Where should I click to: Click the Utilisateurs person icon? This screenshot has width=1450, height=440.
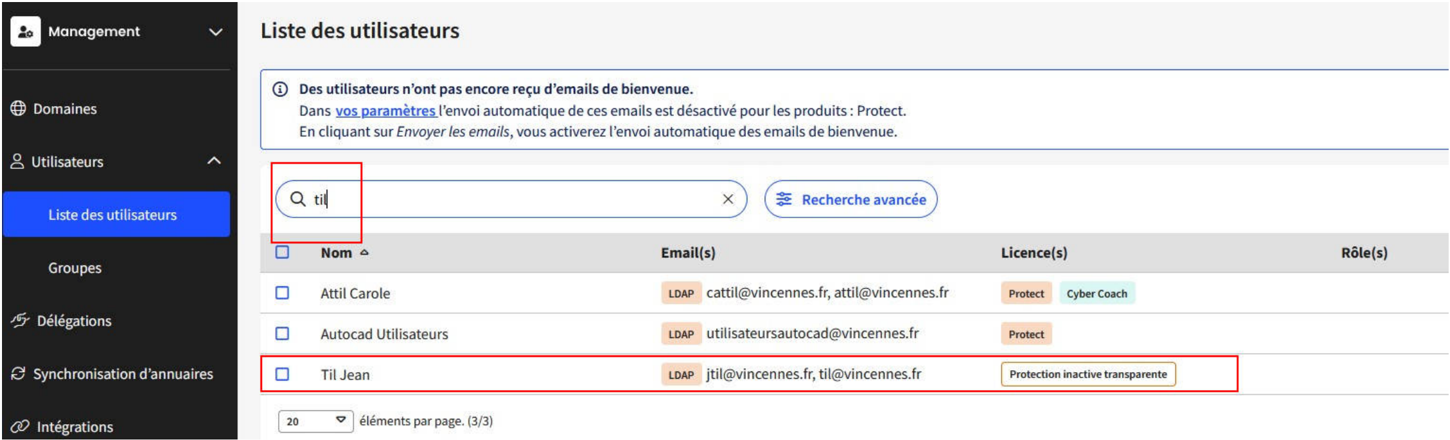coord(17,161)
